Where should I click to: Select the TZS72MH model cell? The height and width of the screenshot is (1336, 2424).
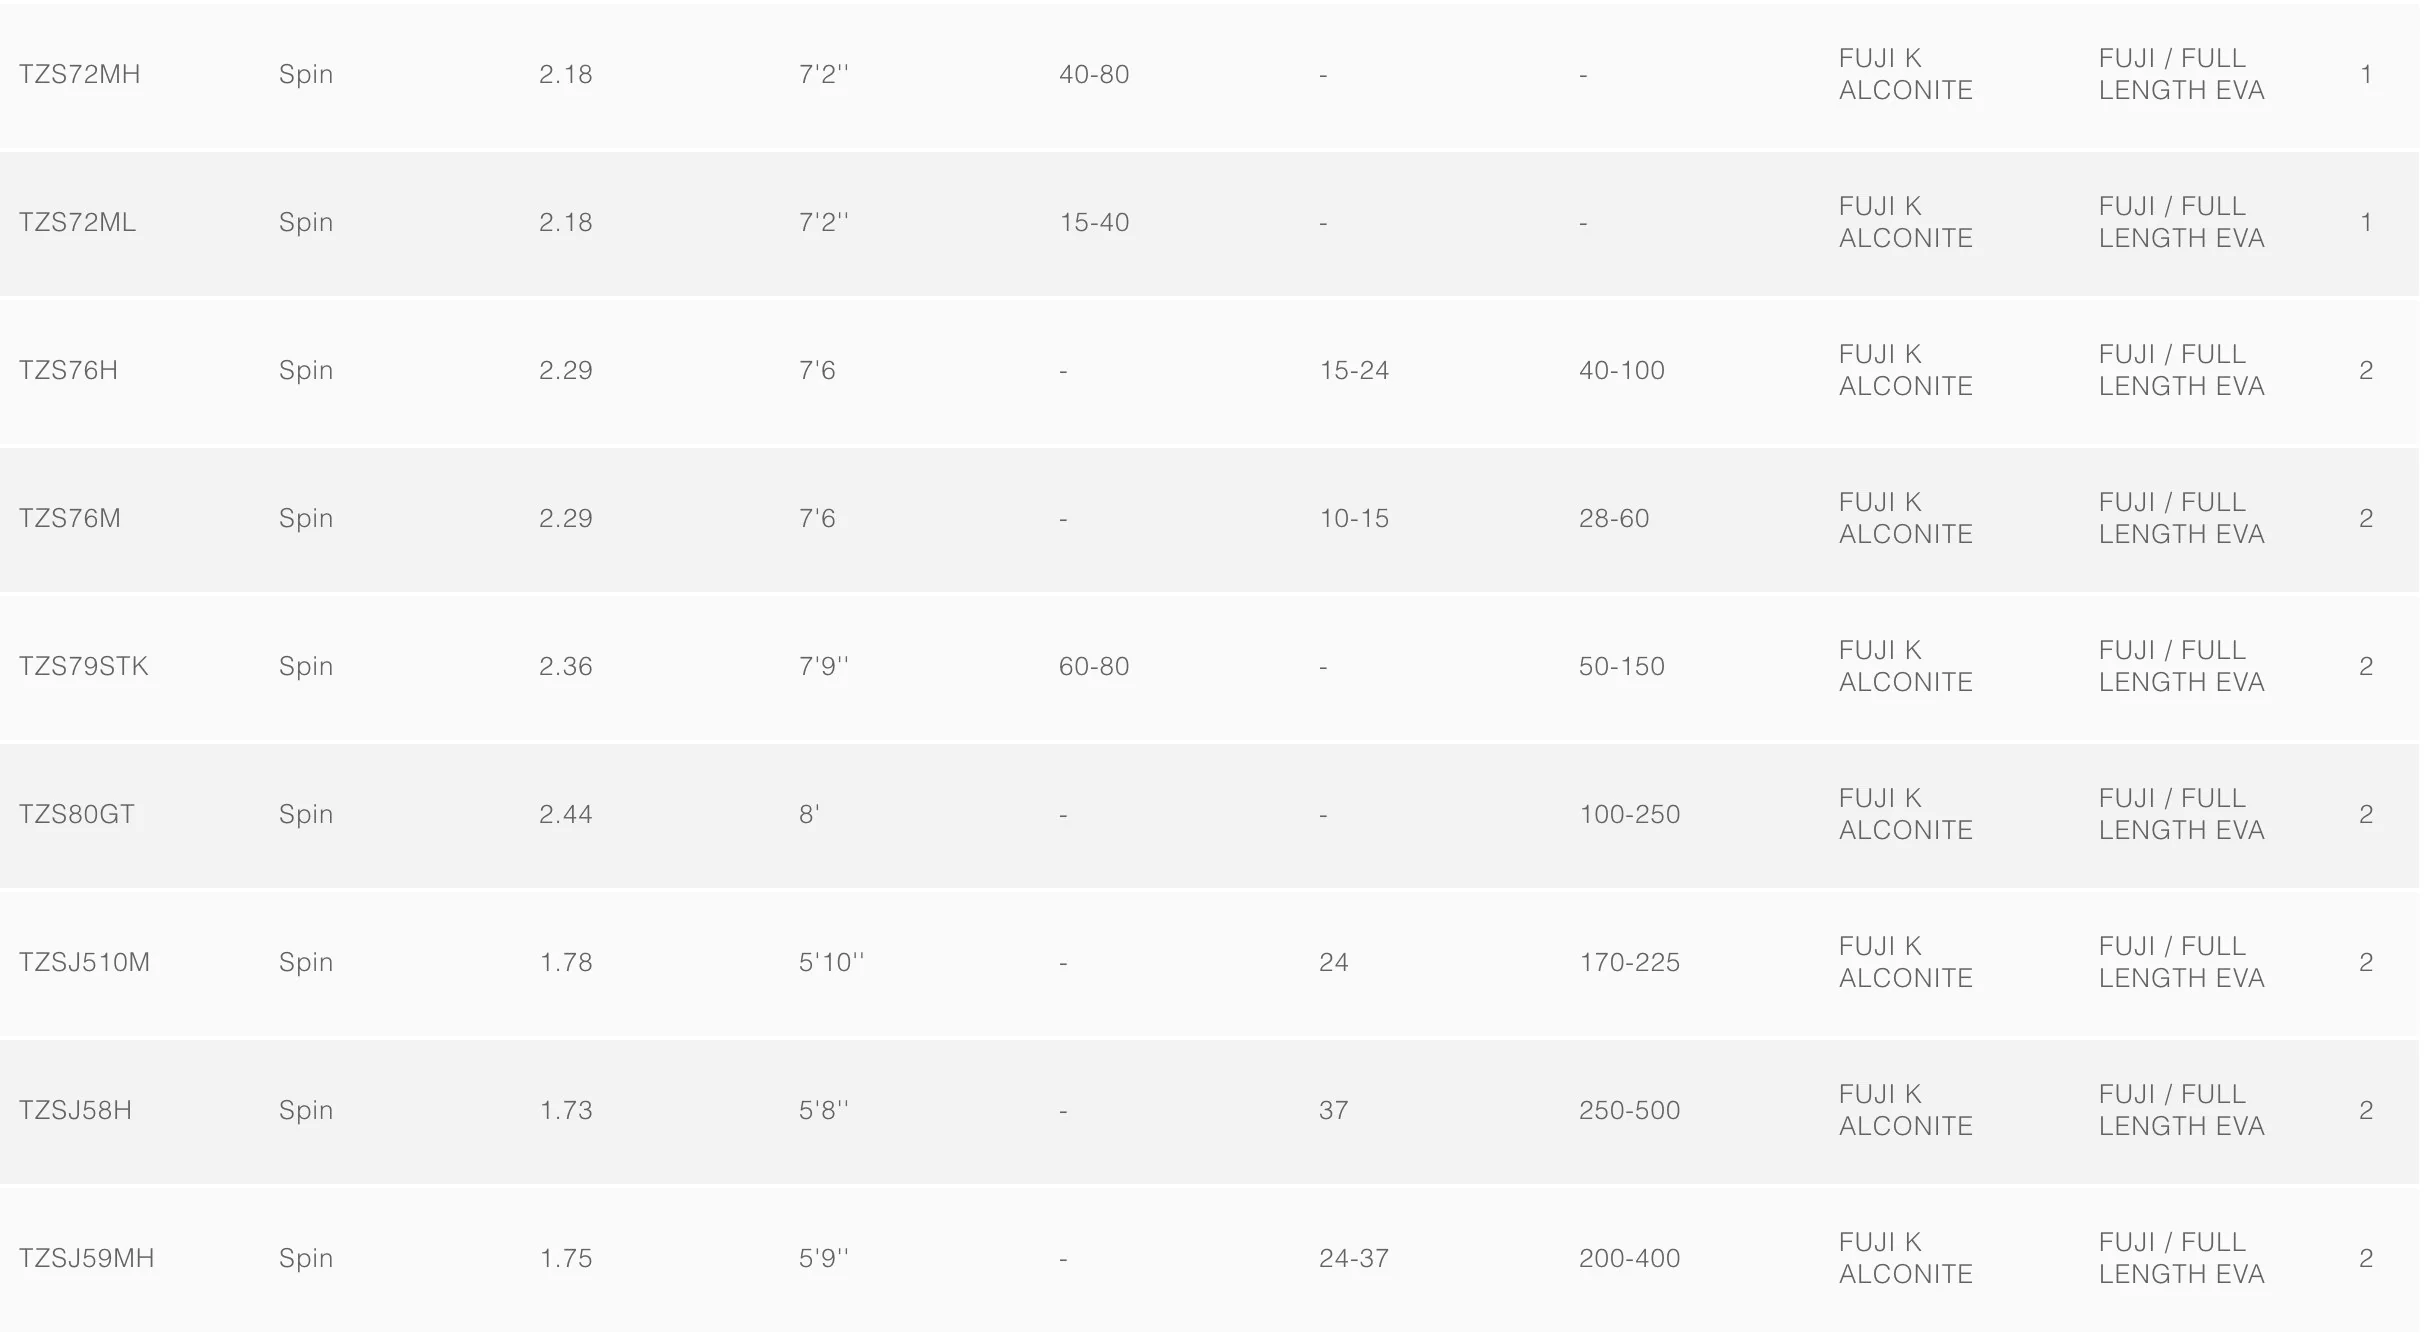(x=79, y=75)
